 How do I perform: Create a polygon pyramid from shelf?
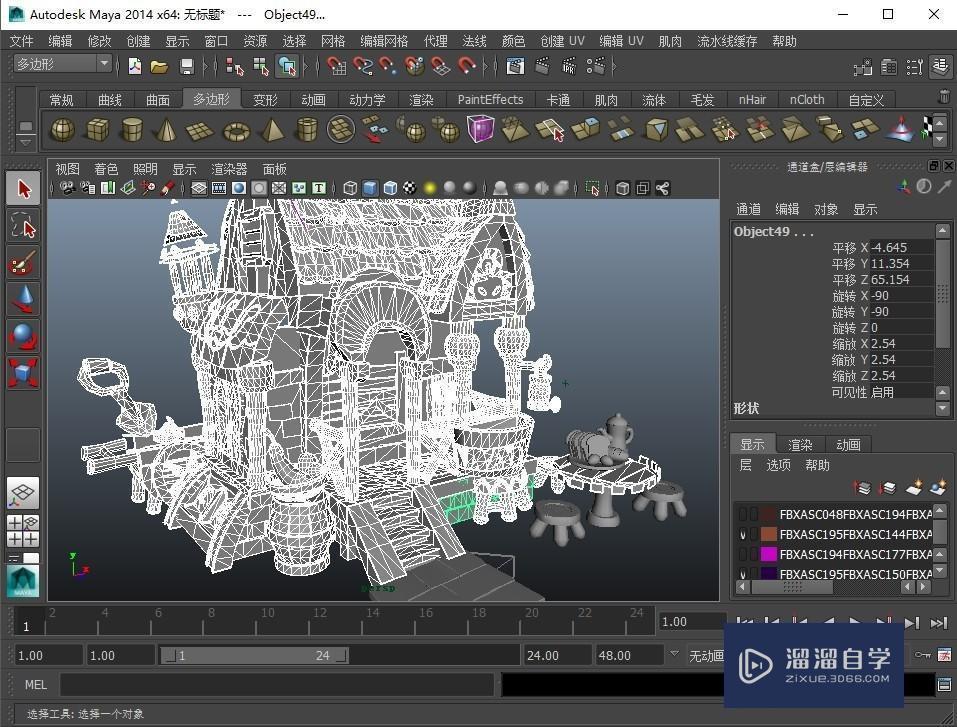tap(272, 129)
